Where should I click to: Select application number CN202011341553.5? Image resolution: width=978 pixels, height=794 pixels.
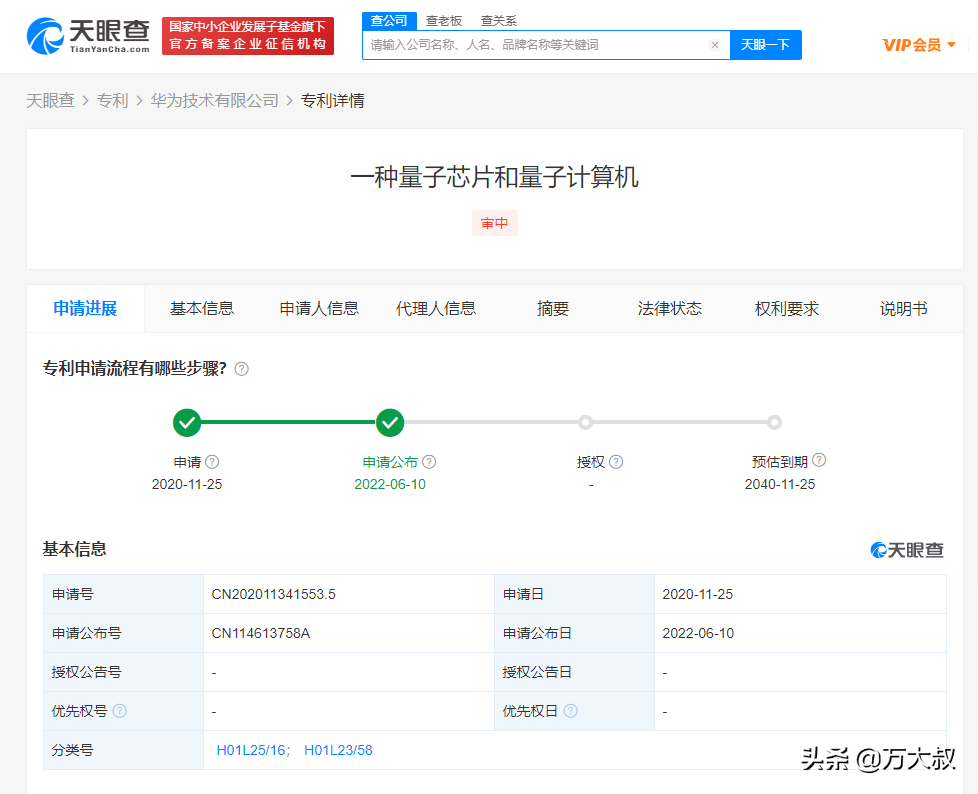[273, 594]
